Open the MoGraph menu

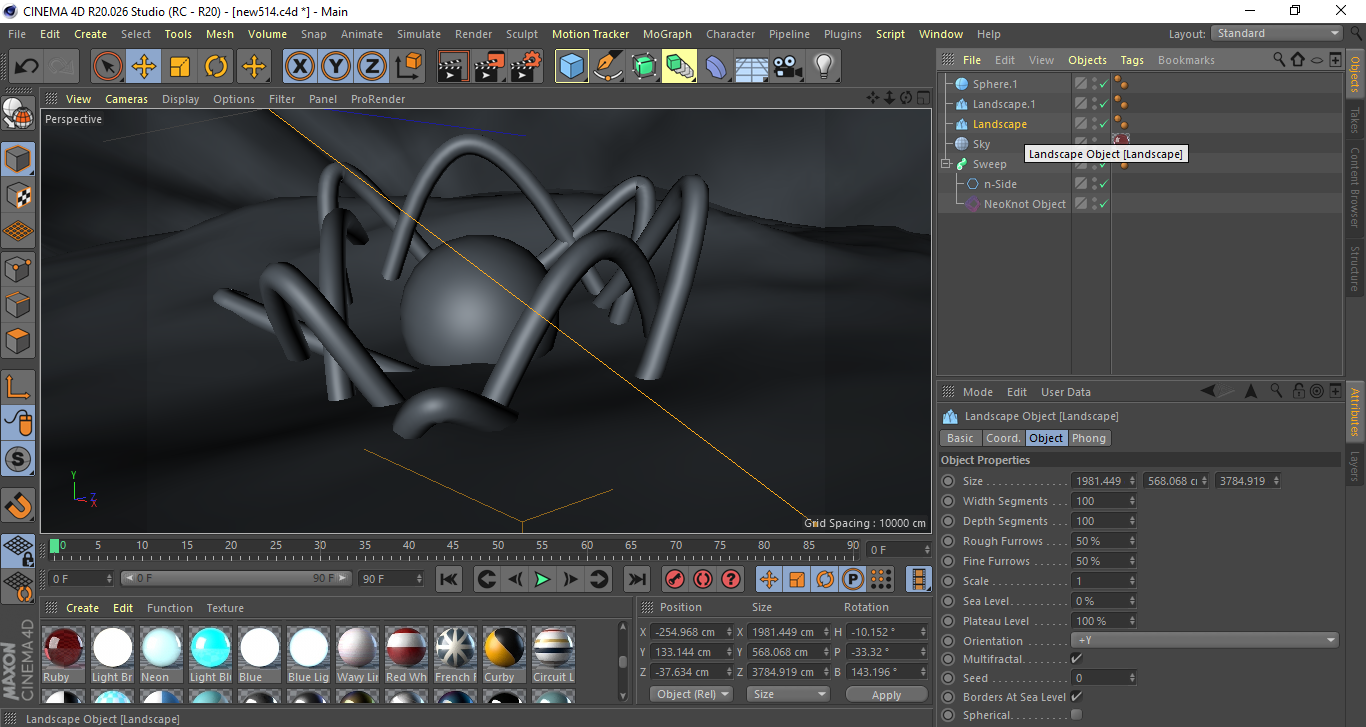pyautogui.click(x=667, y=34)
